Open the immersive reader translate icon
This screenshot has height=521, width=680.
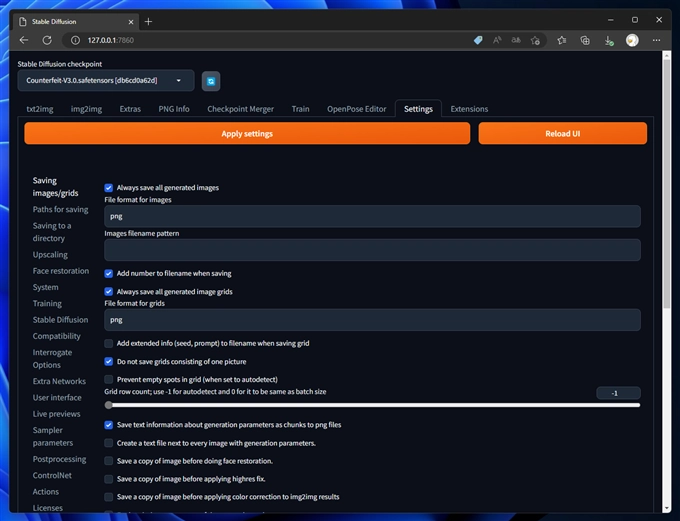click(x=516, y=40)
